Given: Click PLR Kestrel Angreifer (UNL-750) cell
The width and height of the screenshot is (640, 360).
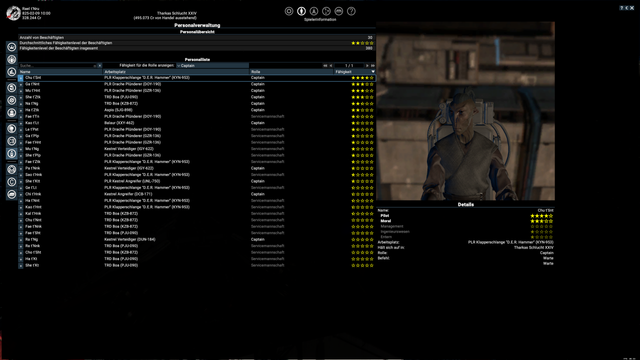Looking at the screenshot, I should [132, 181].
